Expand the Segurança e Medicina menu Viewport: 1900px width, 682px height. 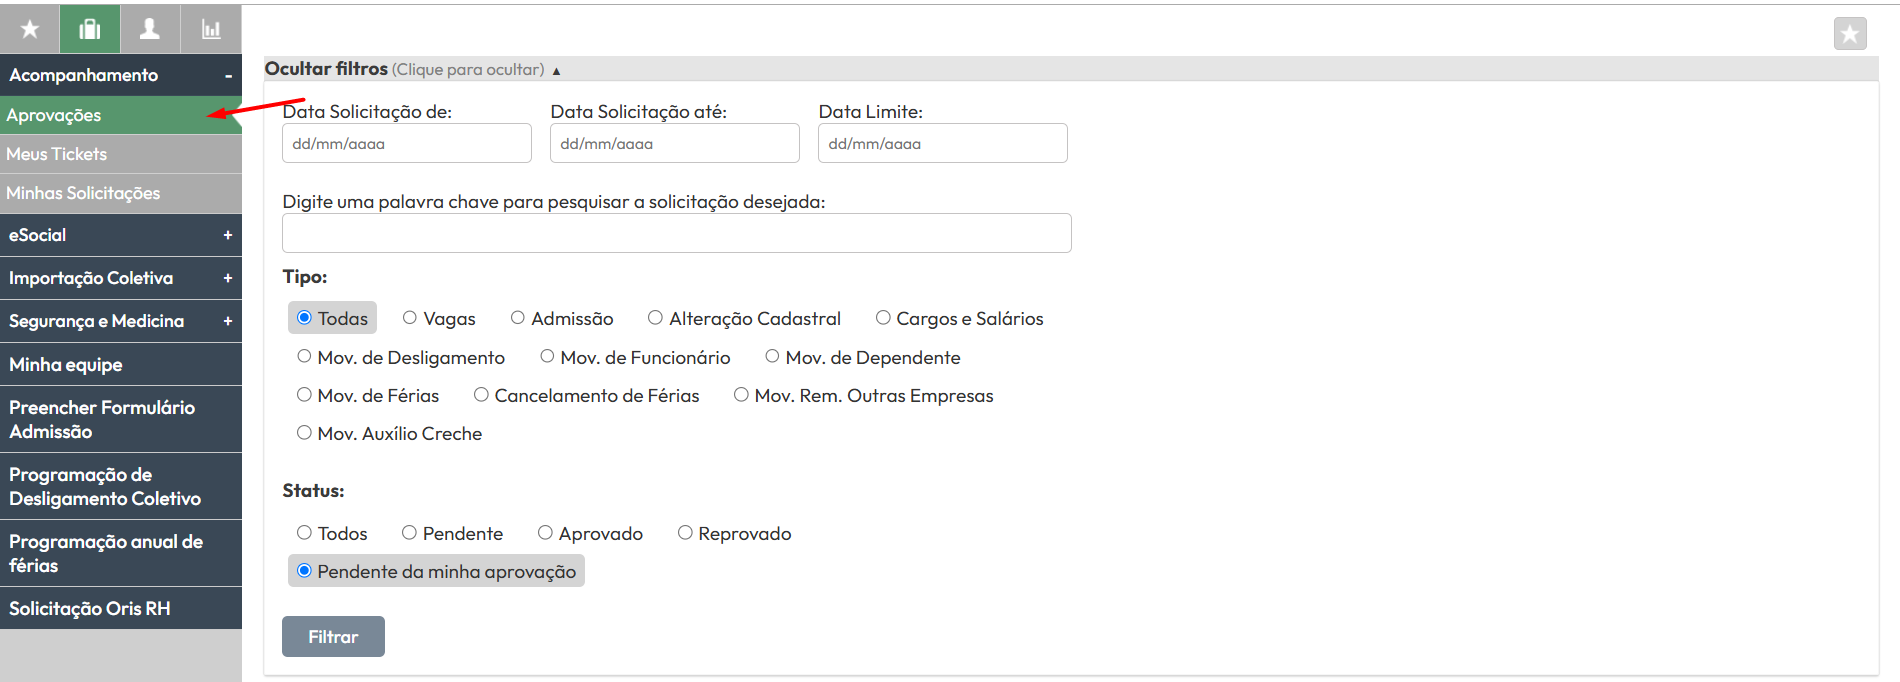pos(121,321)
